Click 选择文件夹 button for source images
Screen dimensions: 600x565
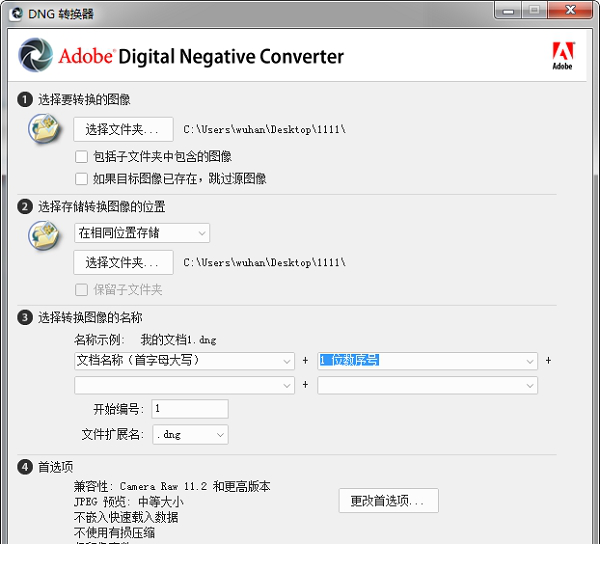click(123, 129)
